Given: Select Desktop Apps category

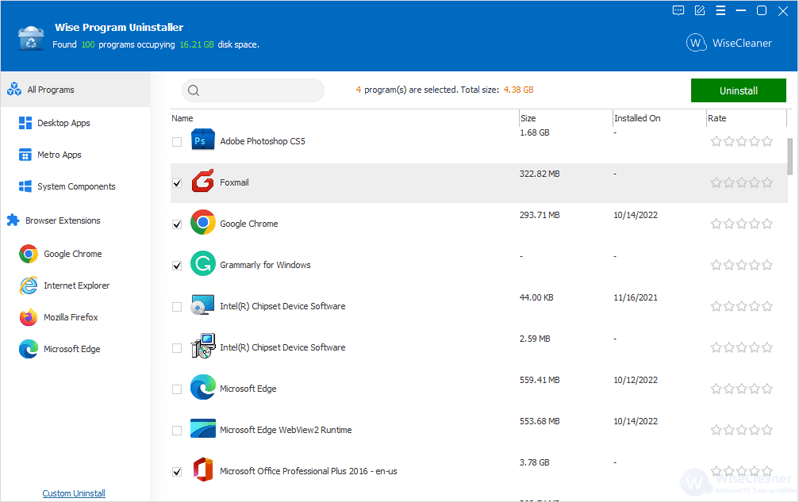Looking at the screenshot, I should click(63, 123).
